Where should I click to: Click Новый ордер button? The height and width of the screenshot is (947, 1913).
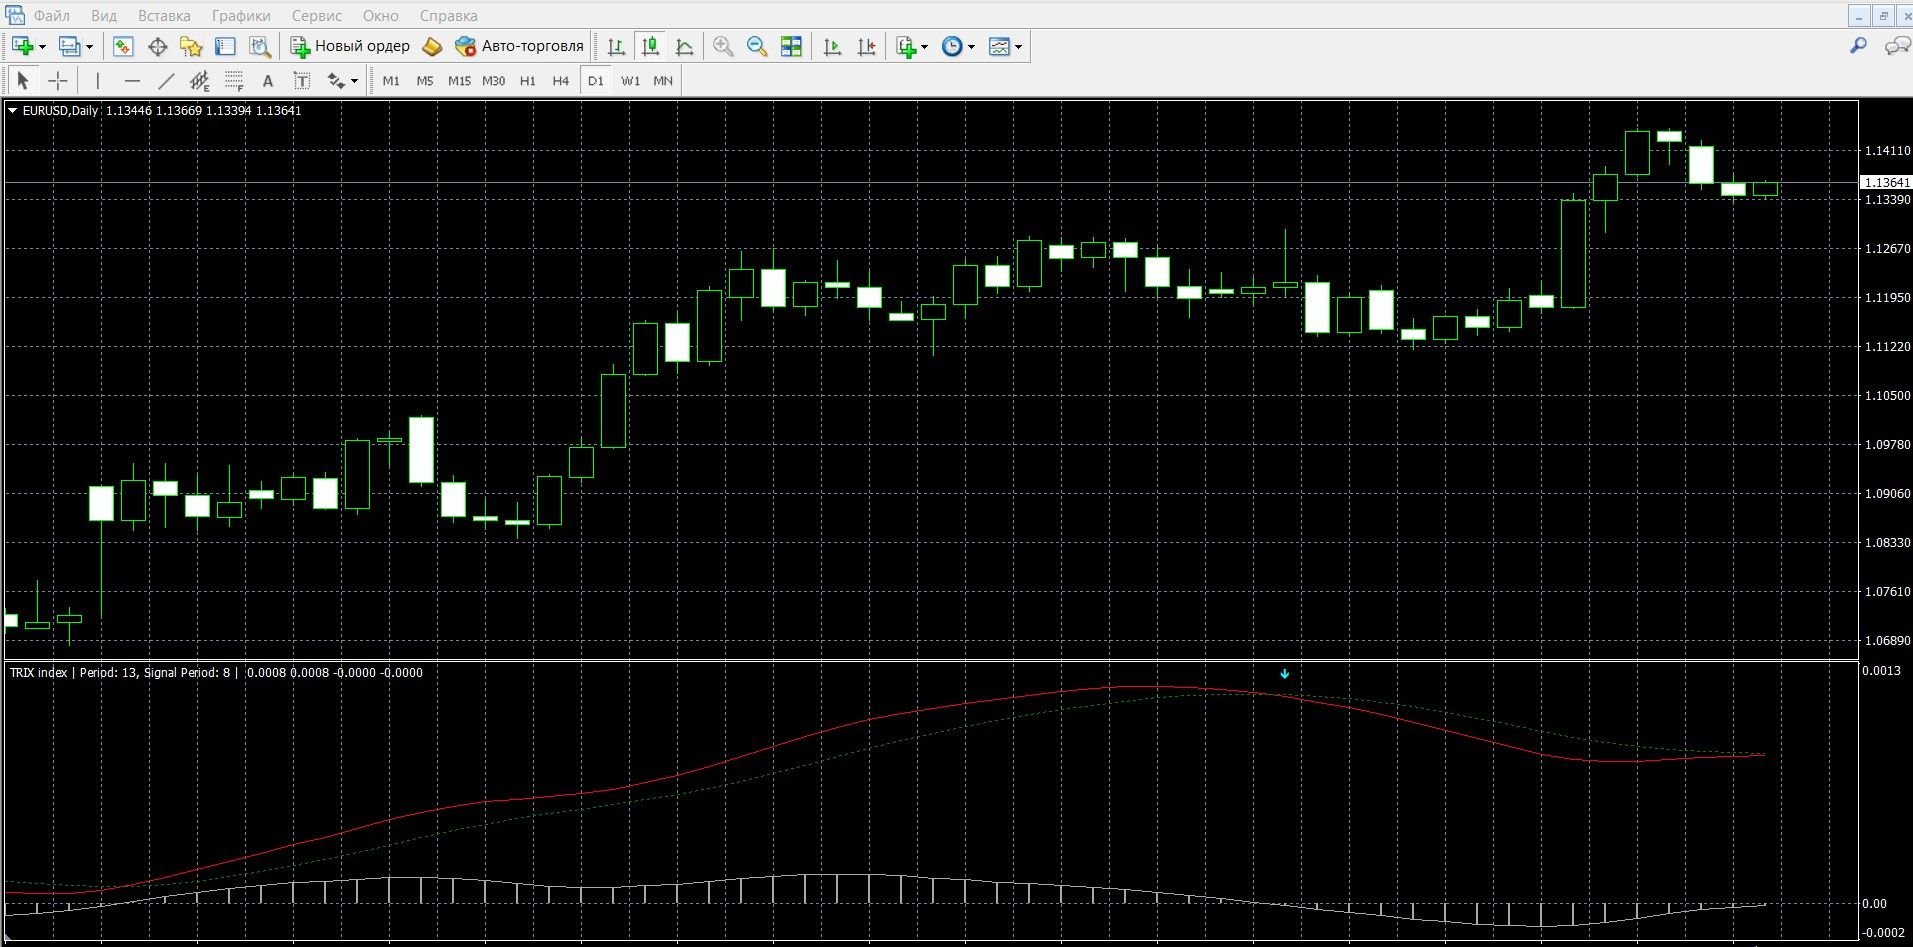351,46
